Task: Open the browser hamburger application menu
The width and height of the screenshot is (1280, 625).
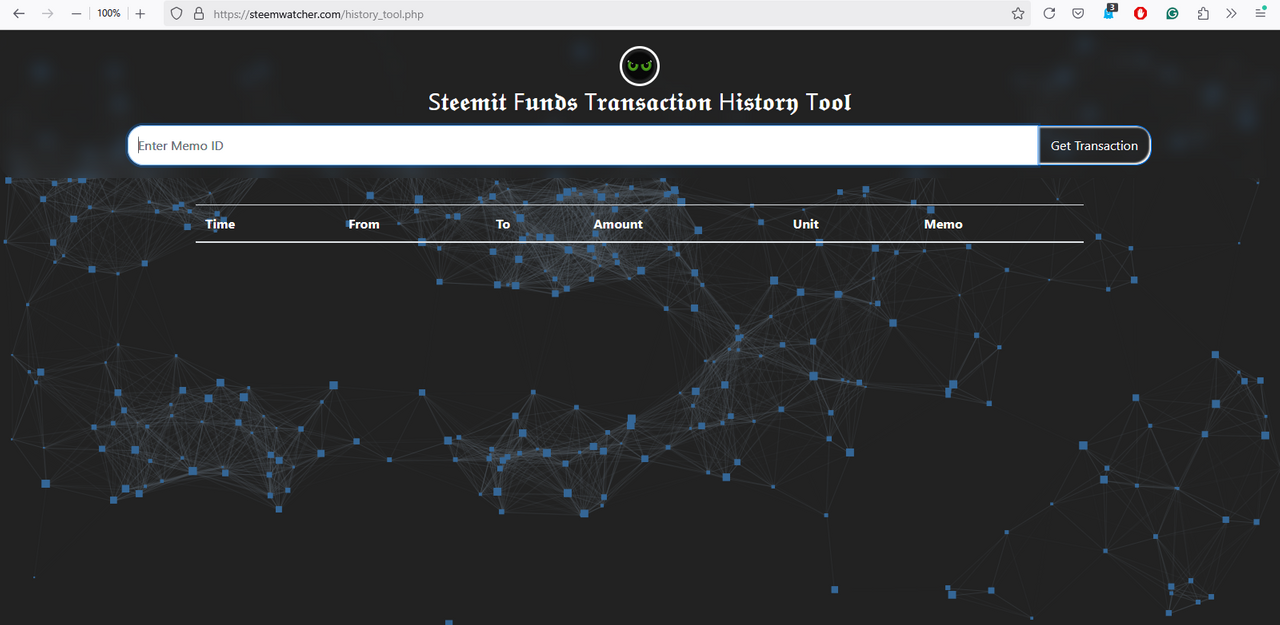Action: [x=1260, y=14]
